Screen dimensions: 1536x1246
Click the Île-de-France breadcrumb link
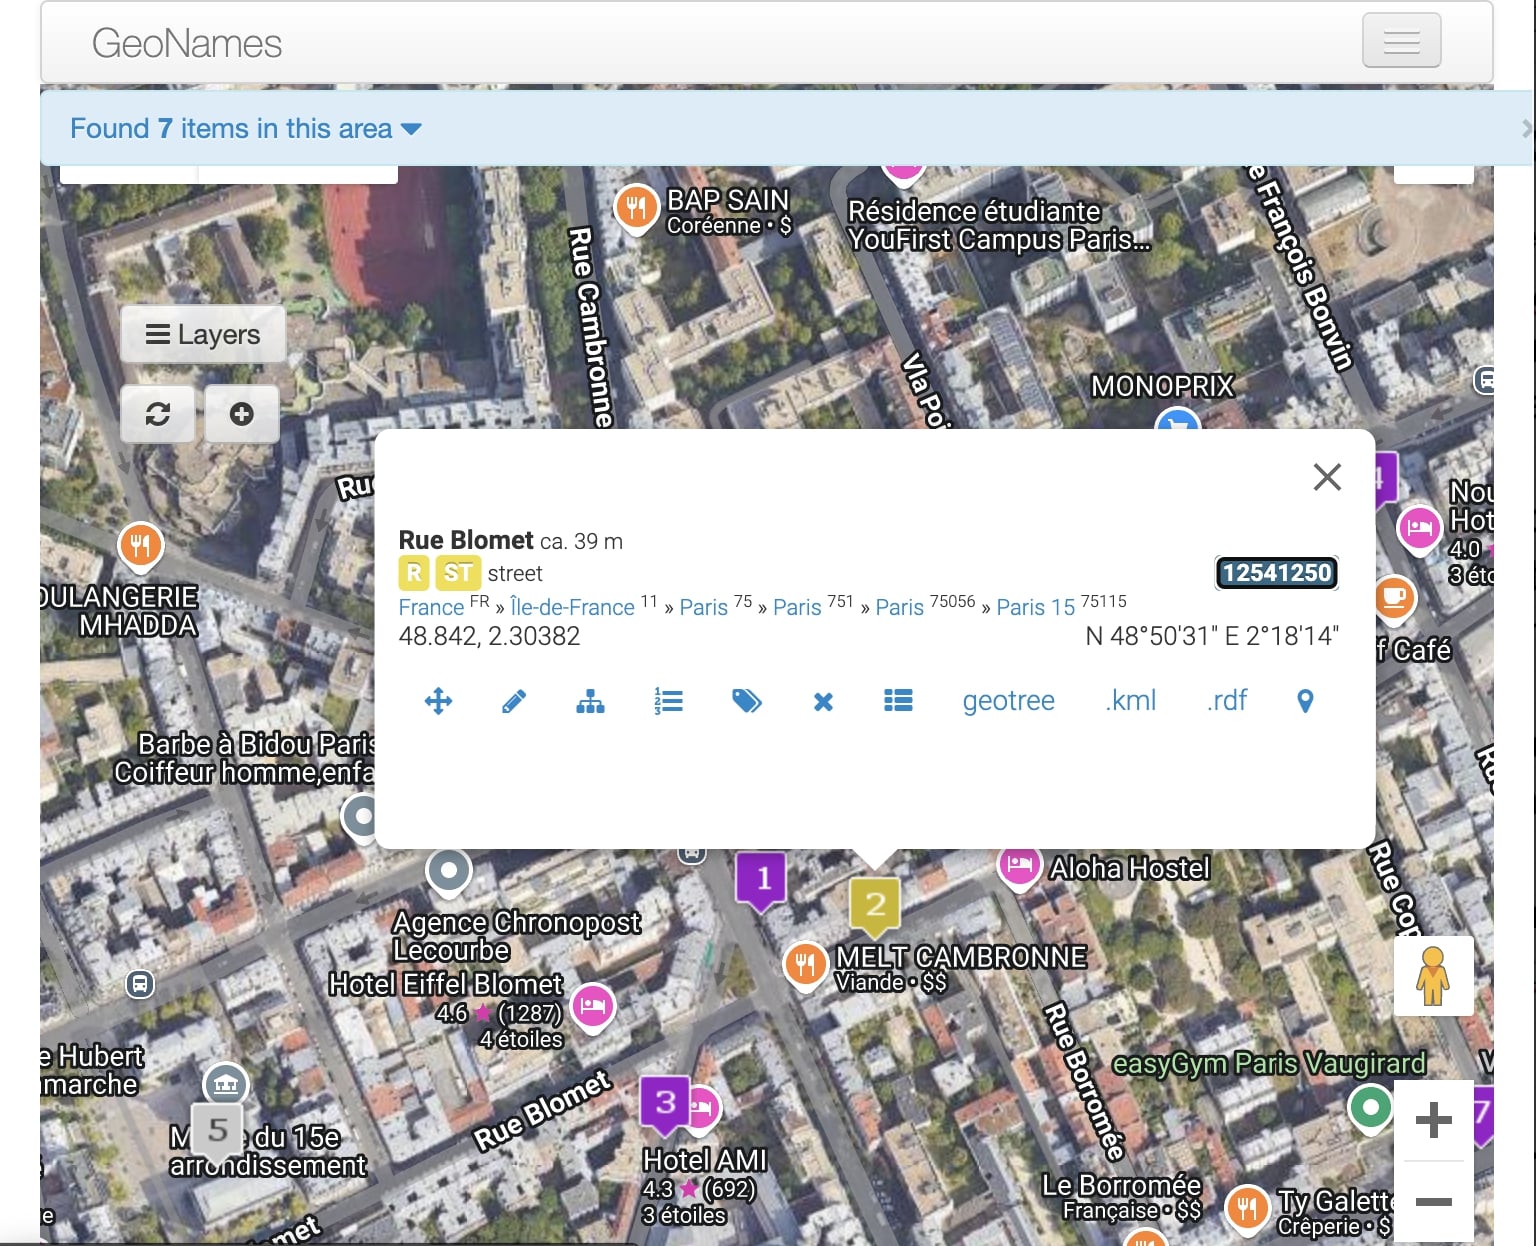click(572, 607)
